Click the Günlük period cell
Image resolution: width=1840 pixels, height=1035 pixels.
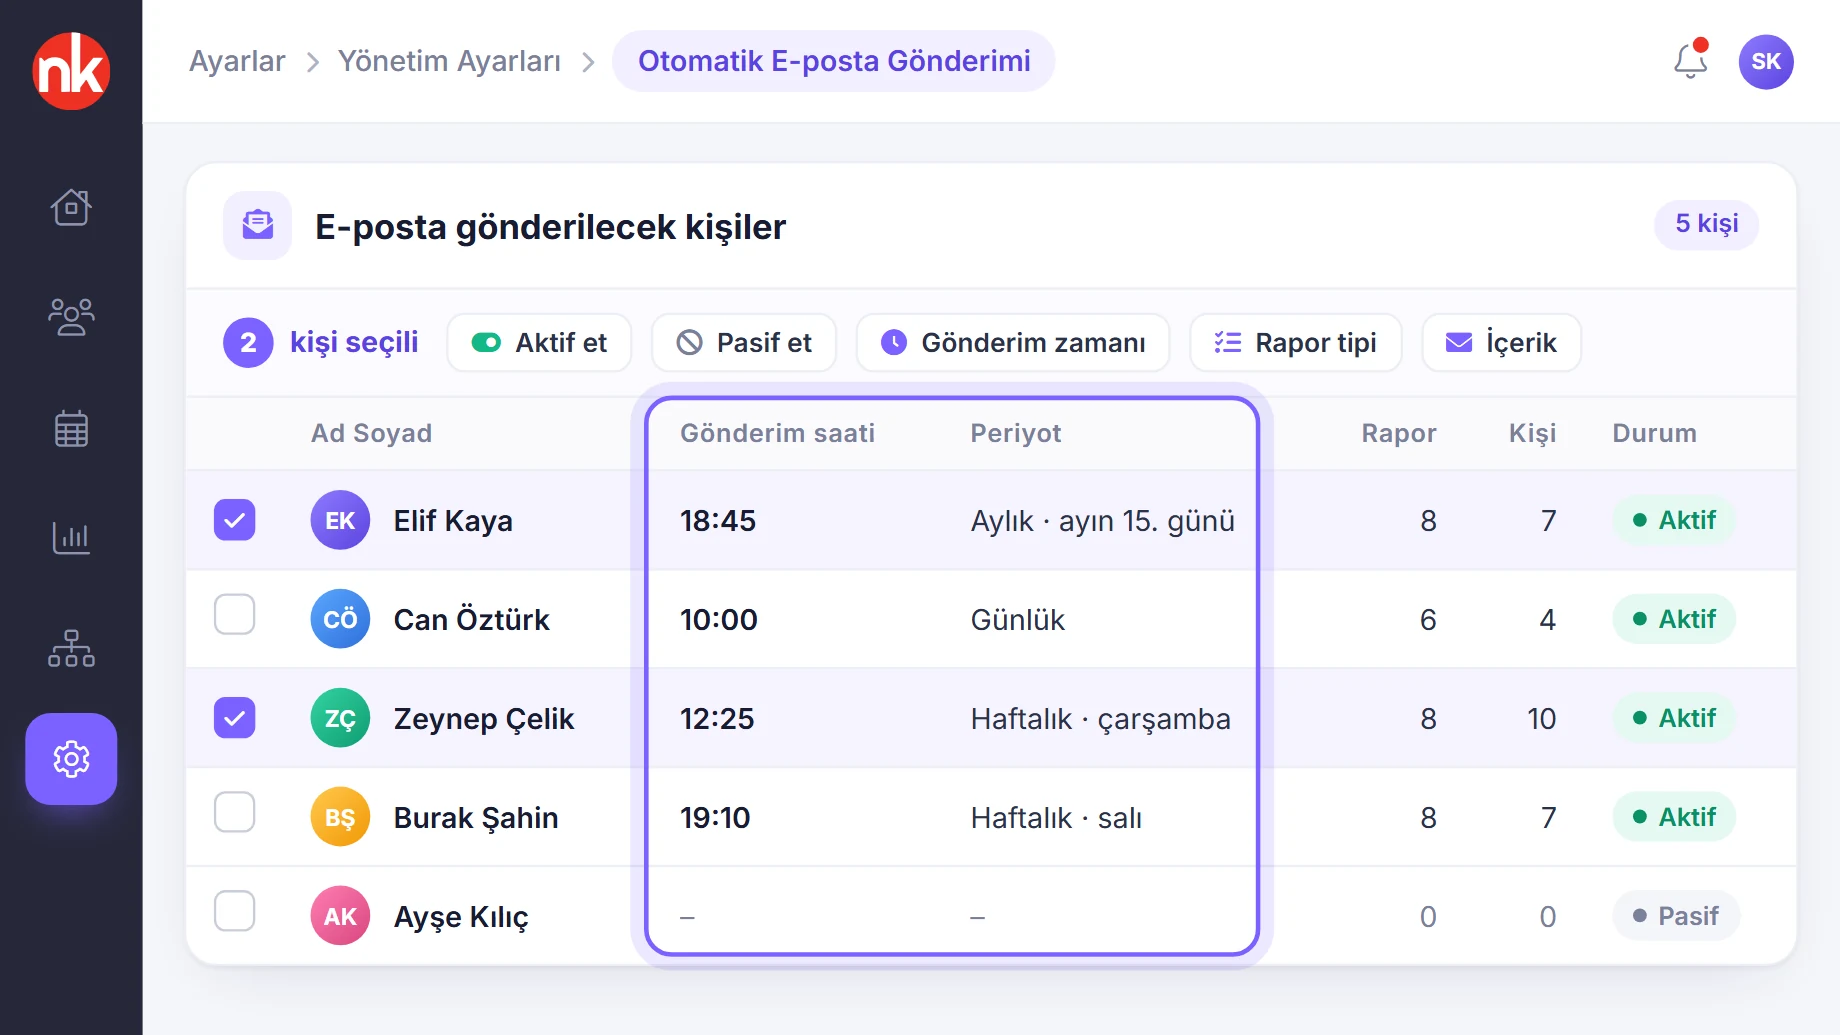pyautogui.click(x=1017, y=619)
